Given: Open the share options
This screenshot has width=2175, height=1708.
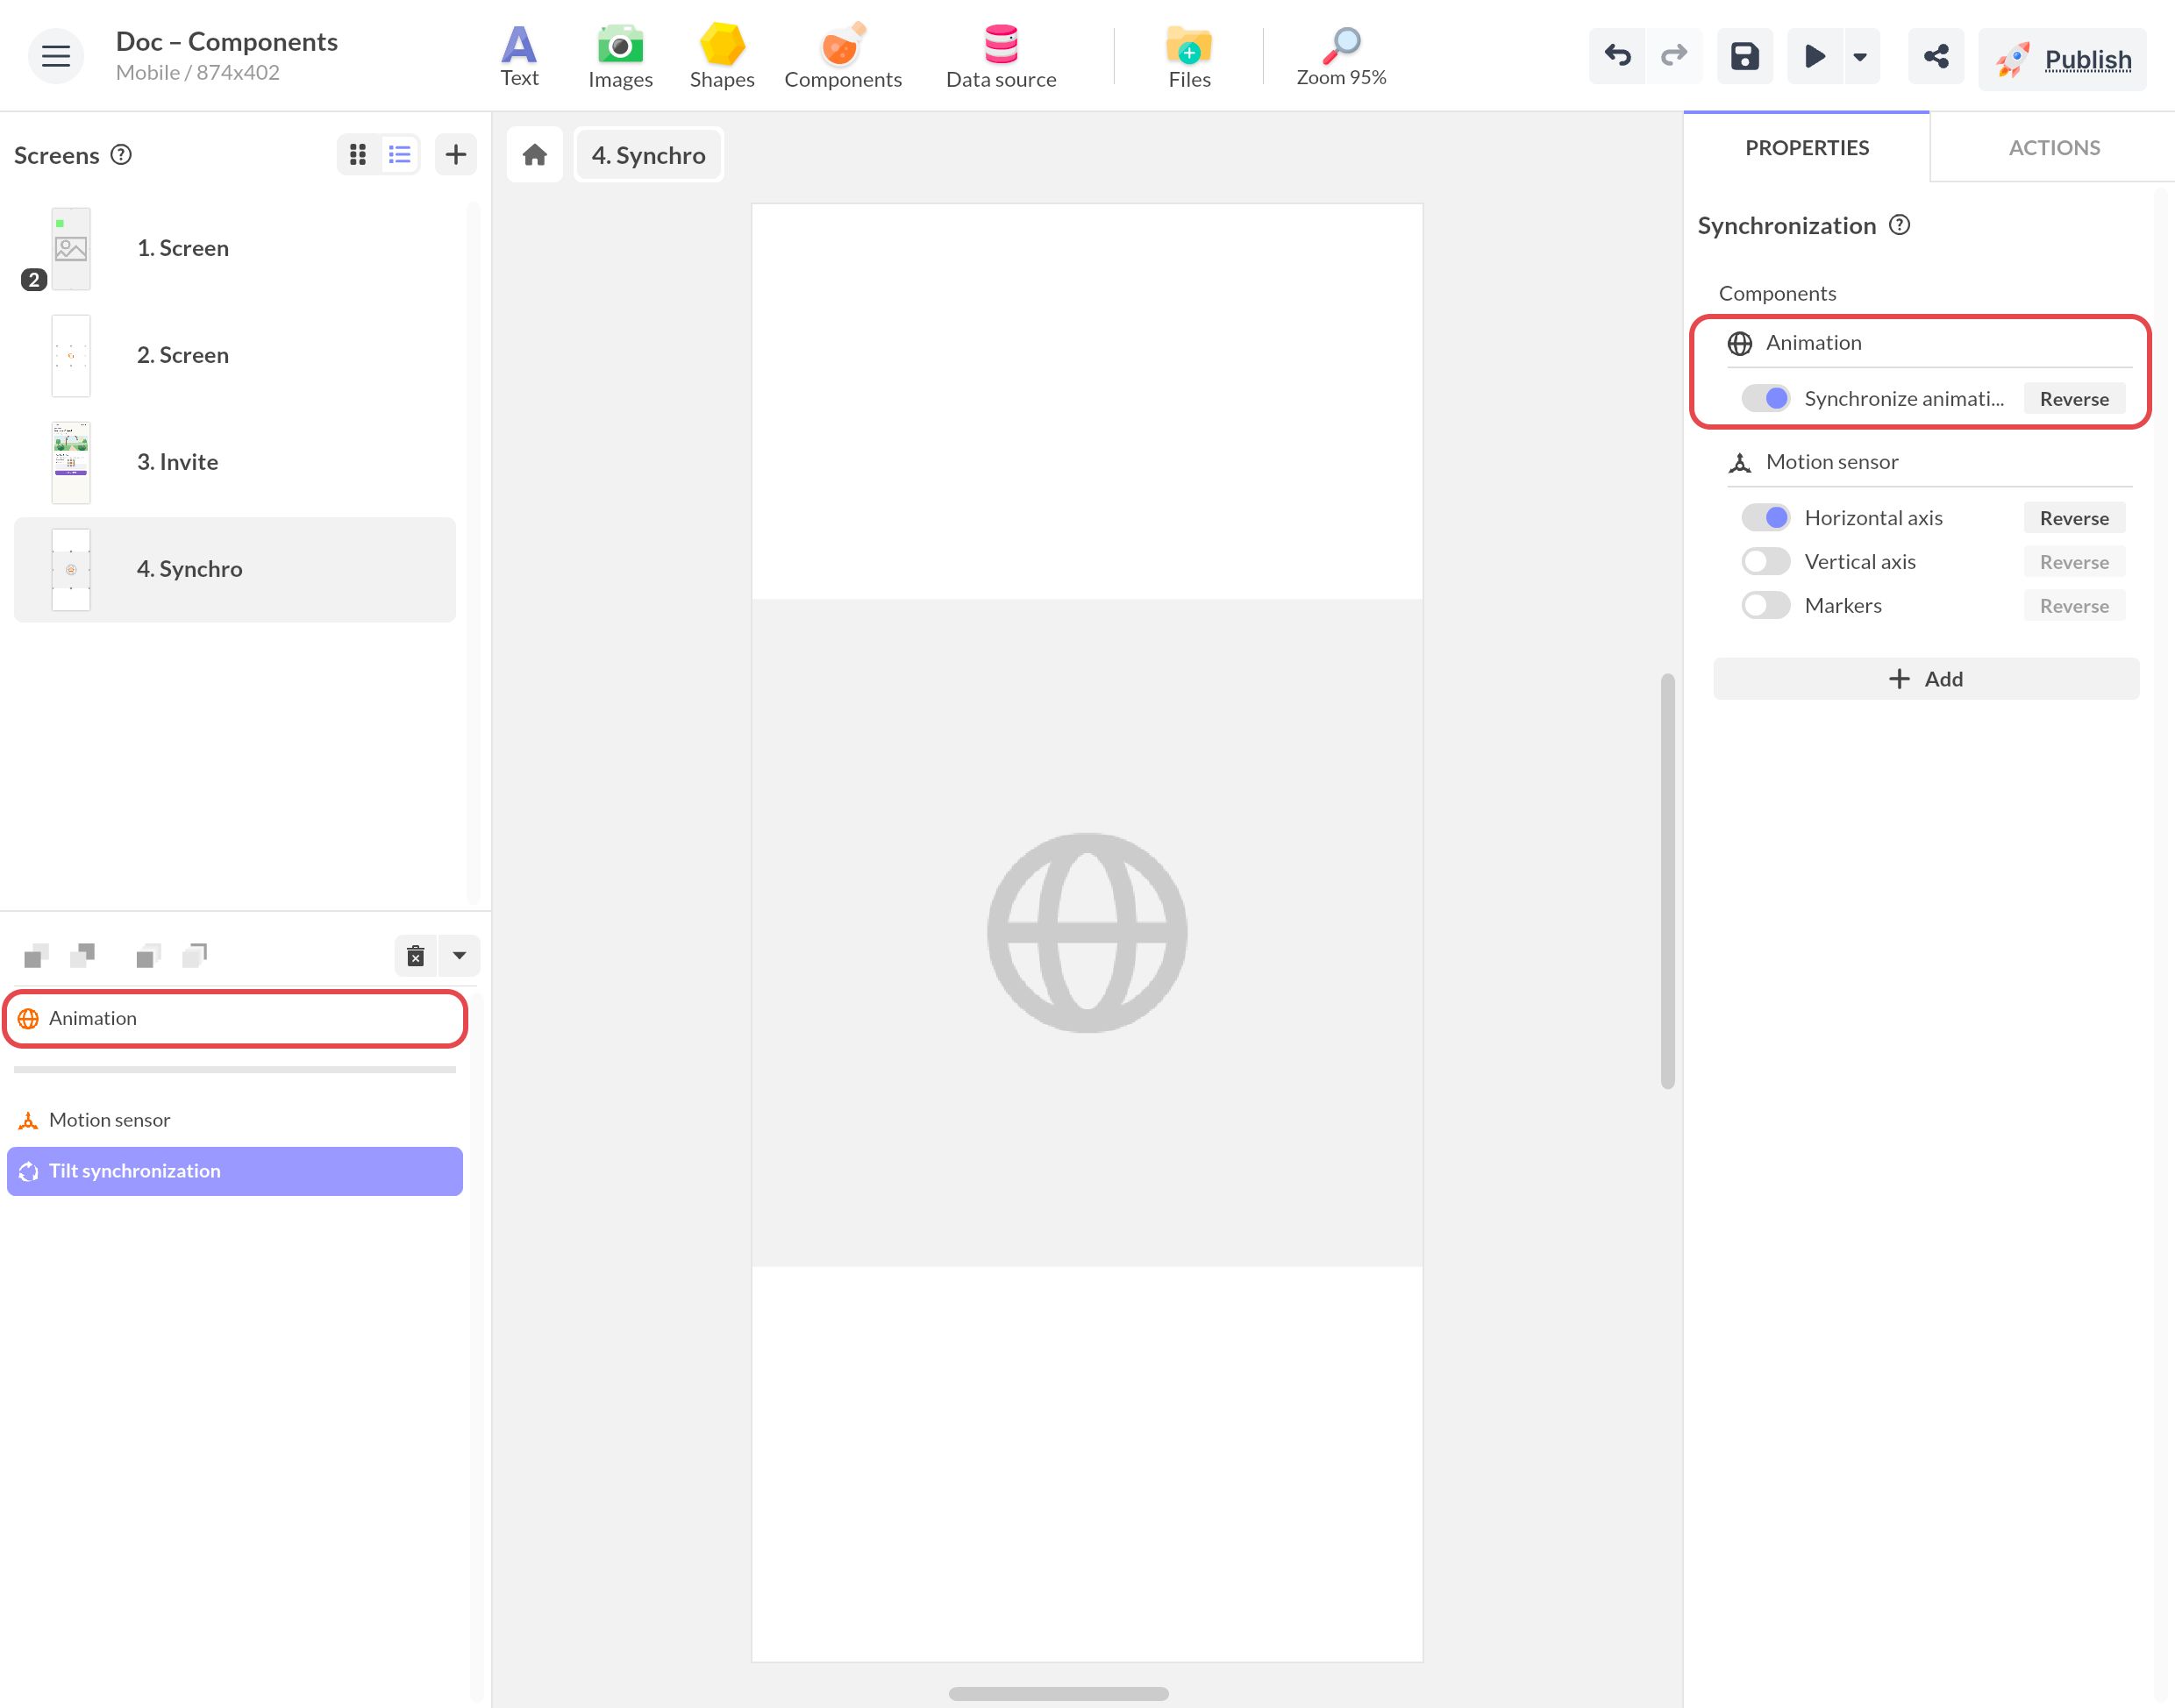Looking at the screenshot, I should click(1936, 56).
